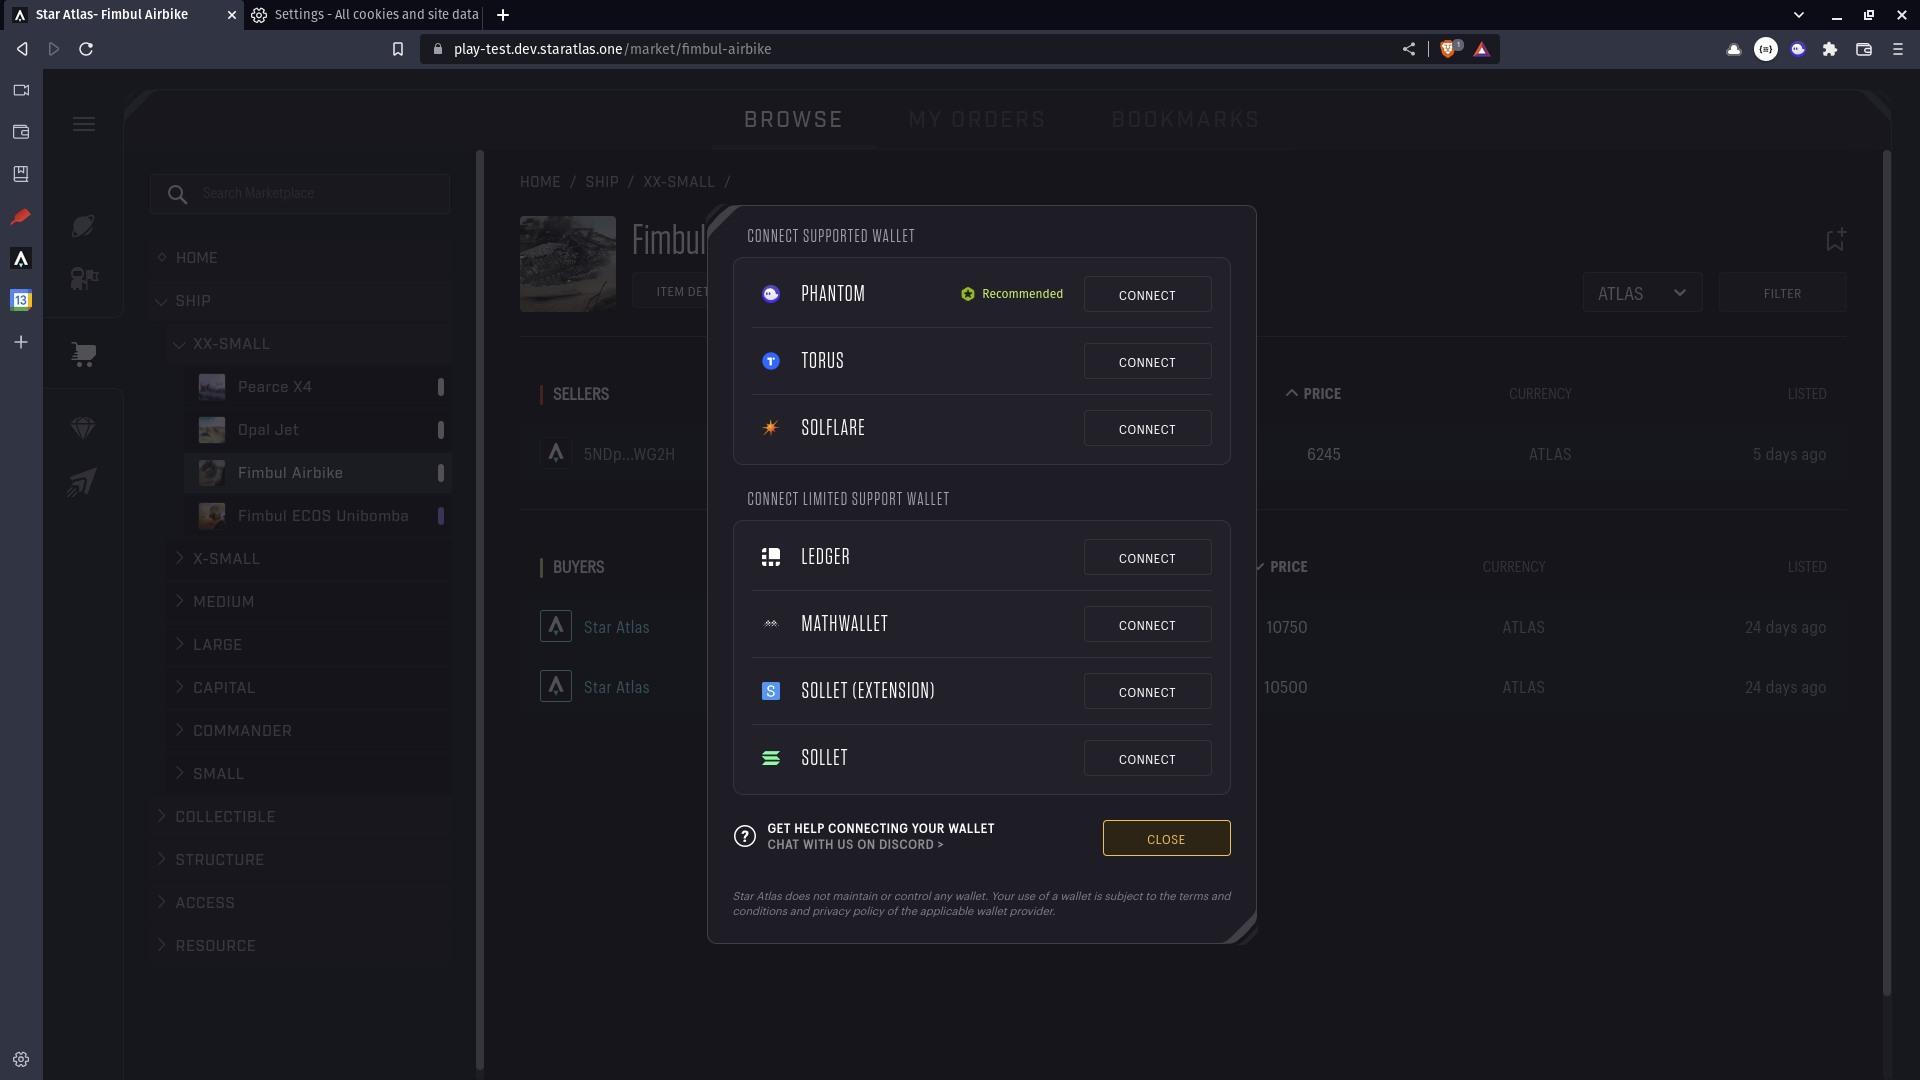Open the Star Atlas buyer at 10750
Screen dimensions: 1920x1080
616,627
